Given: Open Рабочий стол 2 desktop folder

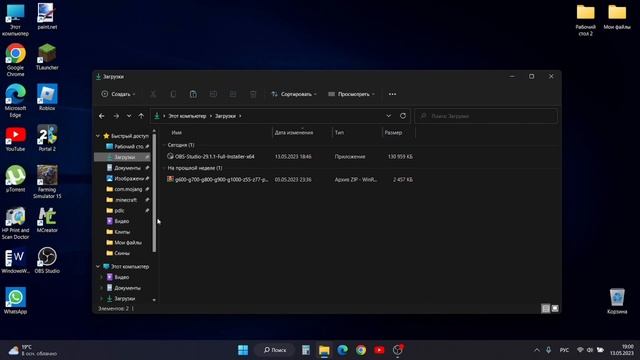Looking at the screenshot, I should point(585,20).
